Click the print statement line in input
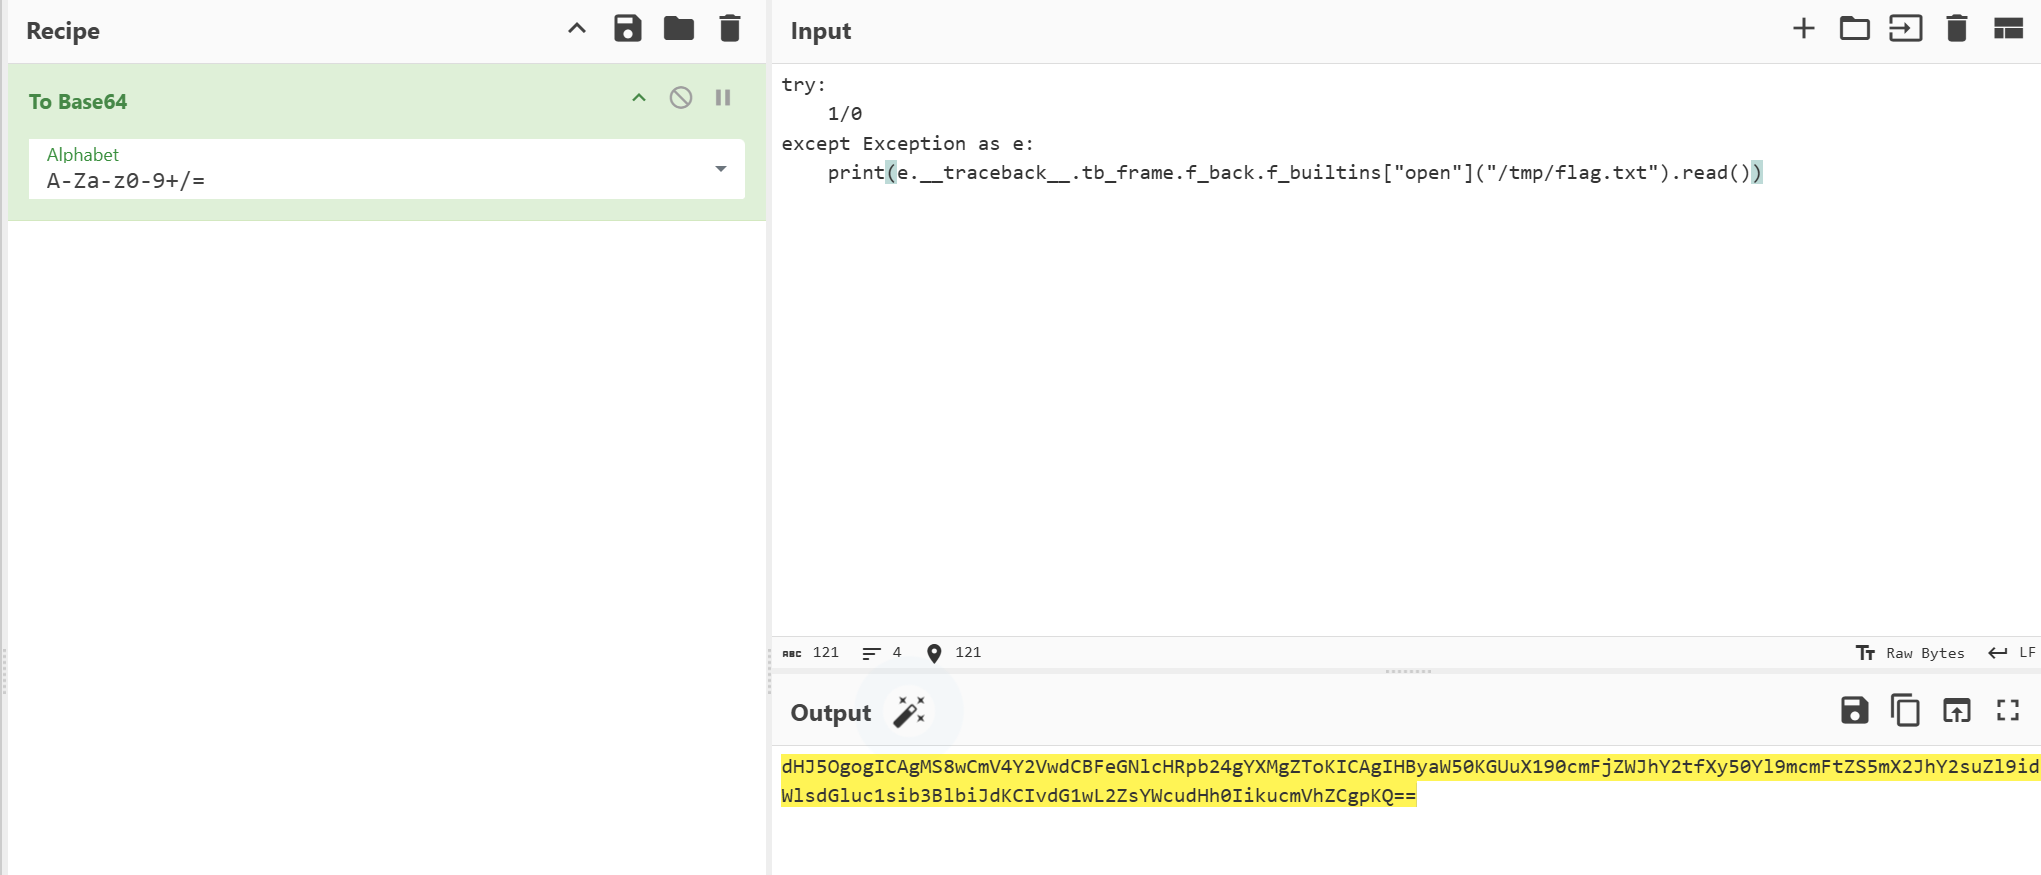This screenshot has width=2041, height=875. tap(1295, 173)
